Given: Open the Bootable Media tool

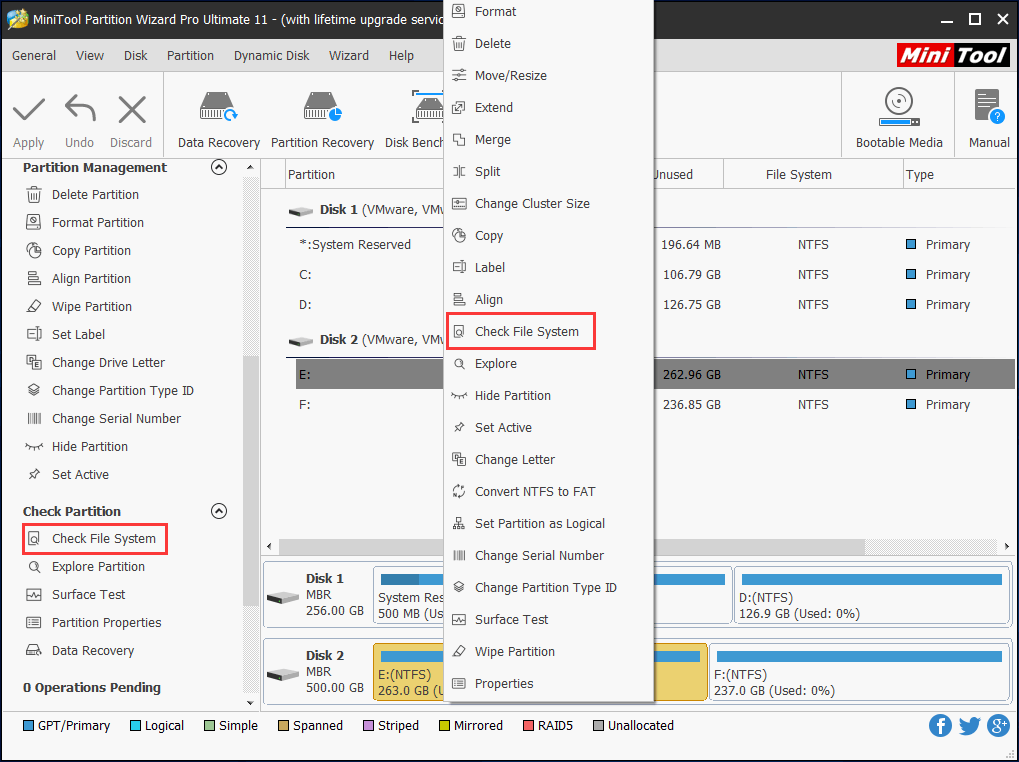Looking at the screenshot, I should (899, 118).
